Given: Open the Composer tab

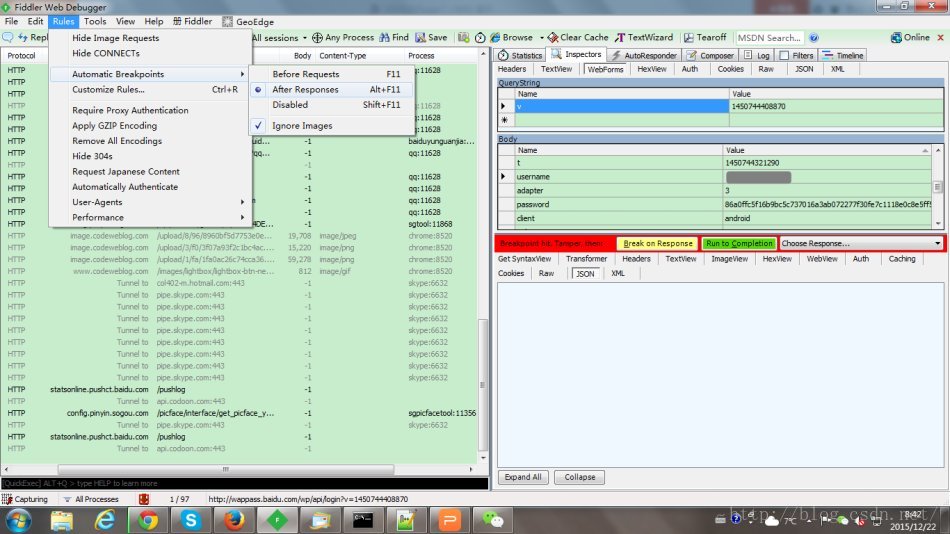Looking at the screenshot, I should (x=710, y=55).
